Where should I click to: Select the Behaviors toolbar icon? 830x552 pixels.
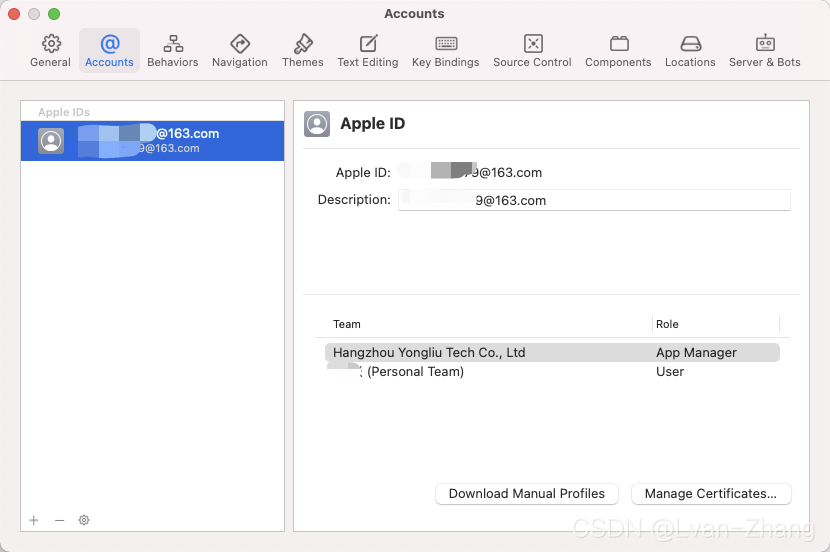pyautogui.click(x=173, y=51)
